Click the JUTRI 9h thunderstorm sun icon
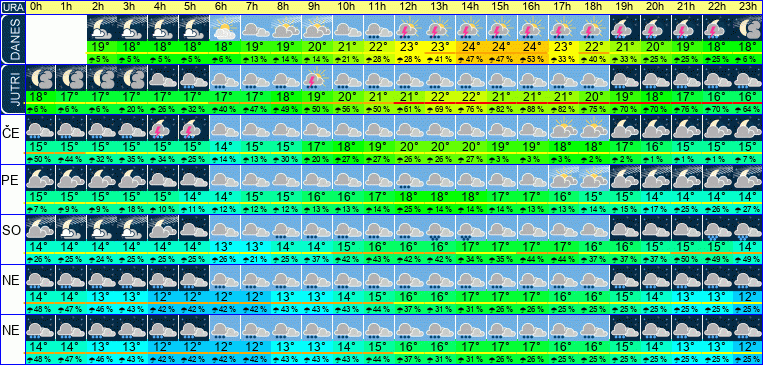Image resolution: width=763 pixels, height=365 pixels. coord(318,78)
